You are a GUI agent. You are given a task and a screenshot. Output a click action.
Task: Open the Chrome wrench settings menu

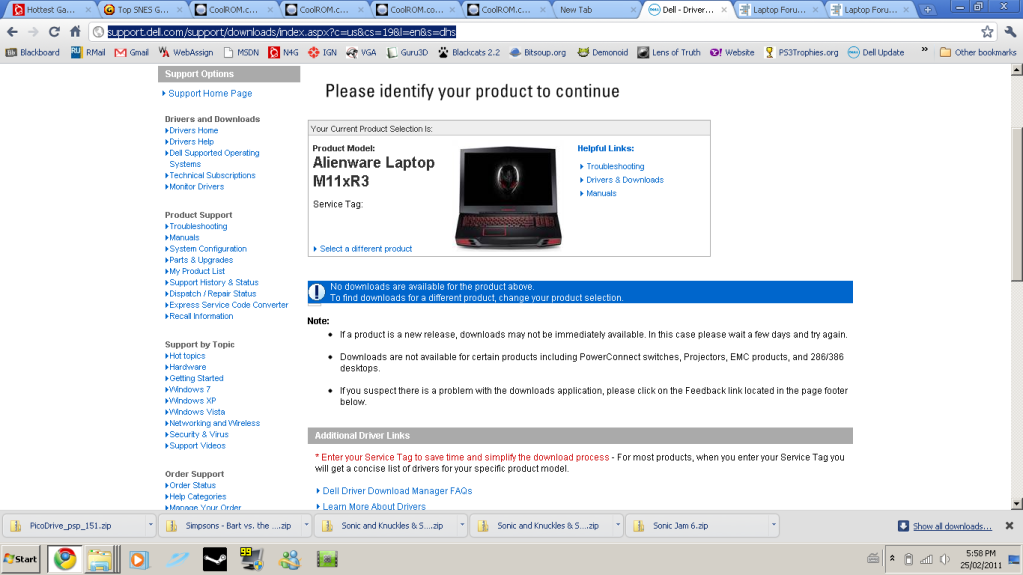(x=1010, y=31)
